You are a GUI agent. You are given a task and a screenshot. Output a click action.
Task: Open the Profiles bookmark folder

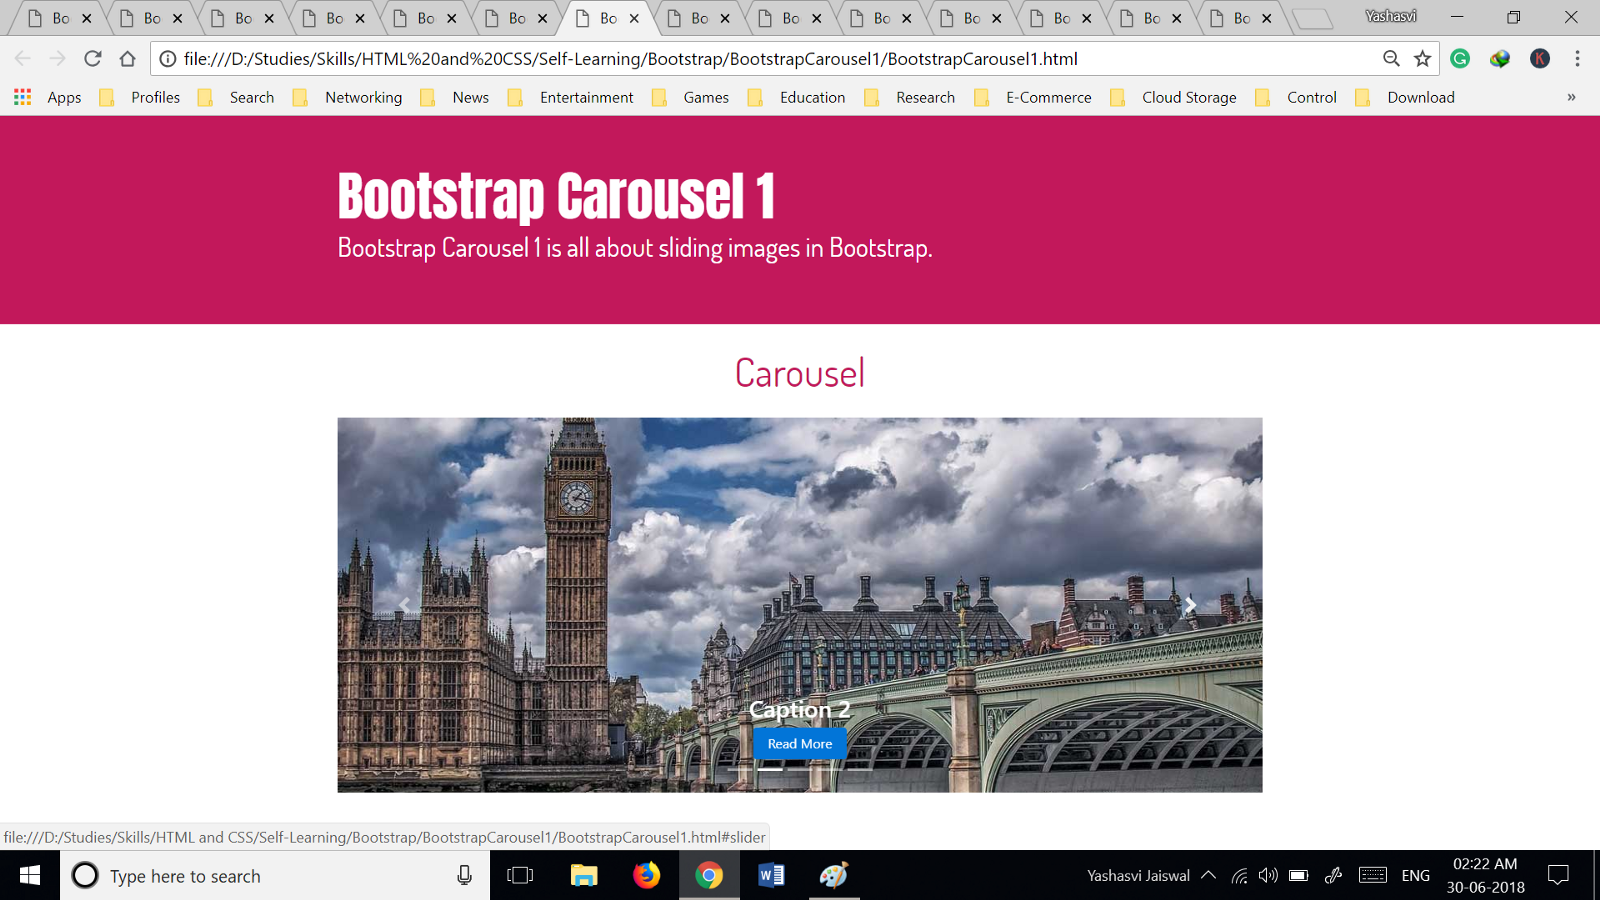click(140, 97)
